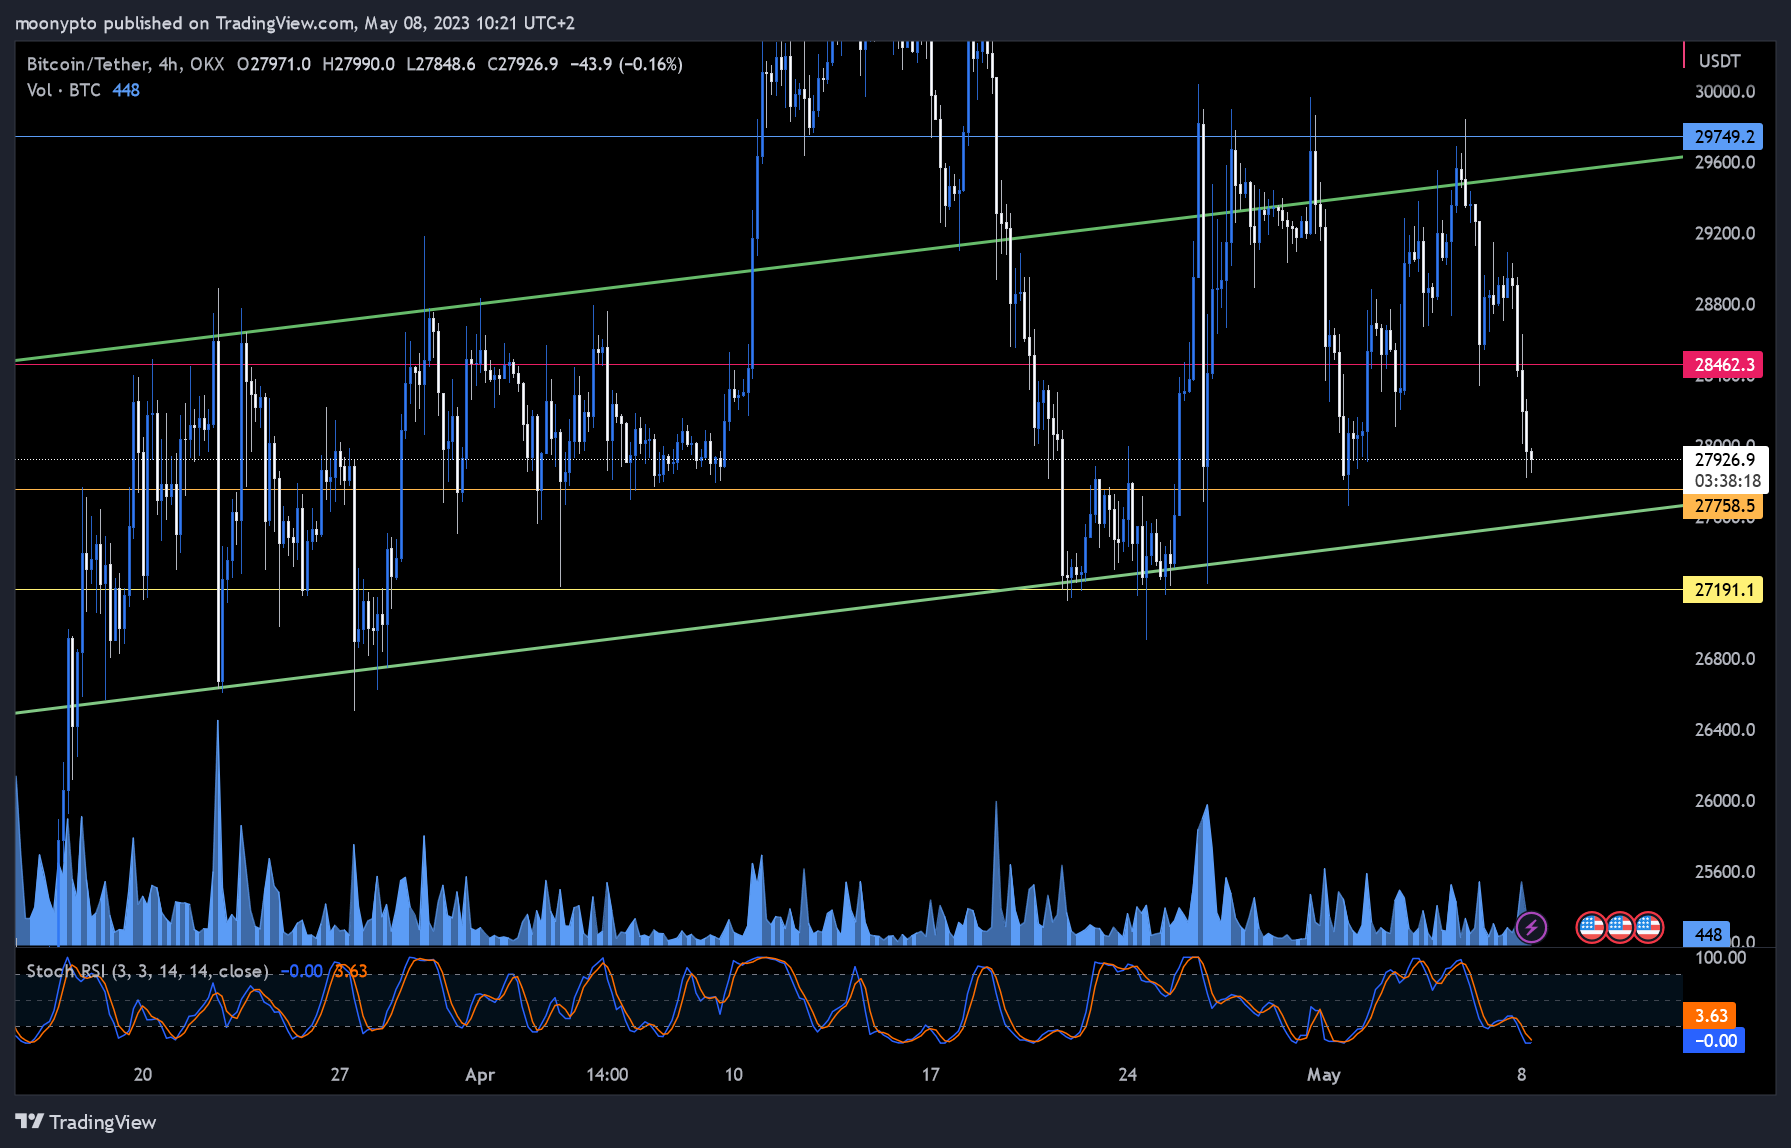Image resolution: width=1791 pixels, height=1148 pixels.
Task: Click the 28800.0 price axis tick
Action: (x=1725, y=304)
